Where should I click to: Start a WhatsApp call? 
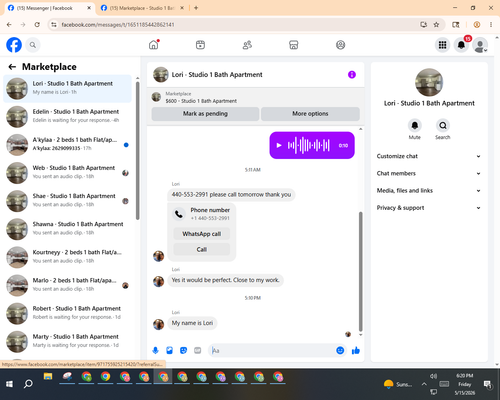[x=202, y=234]
